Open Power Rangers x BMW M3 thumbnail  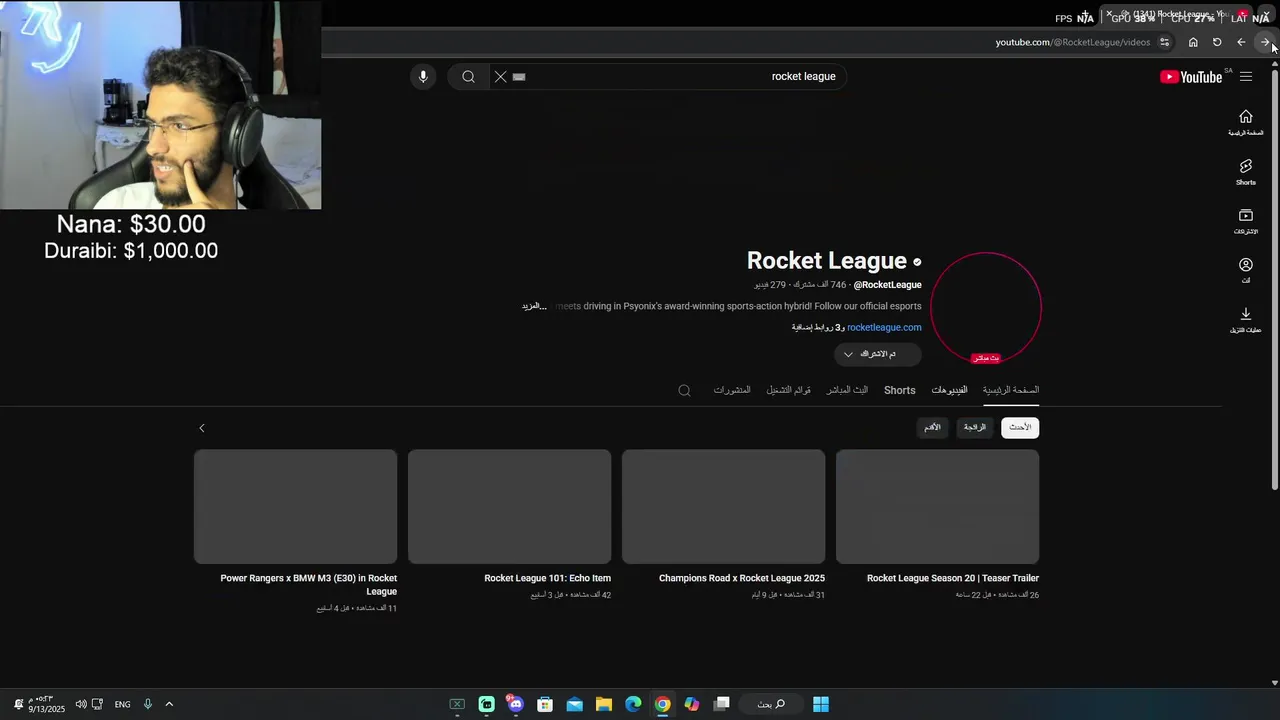[295, 507]
